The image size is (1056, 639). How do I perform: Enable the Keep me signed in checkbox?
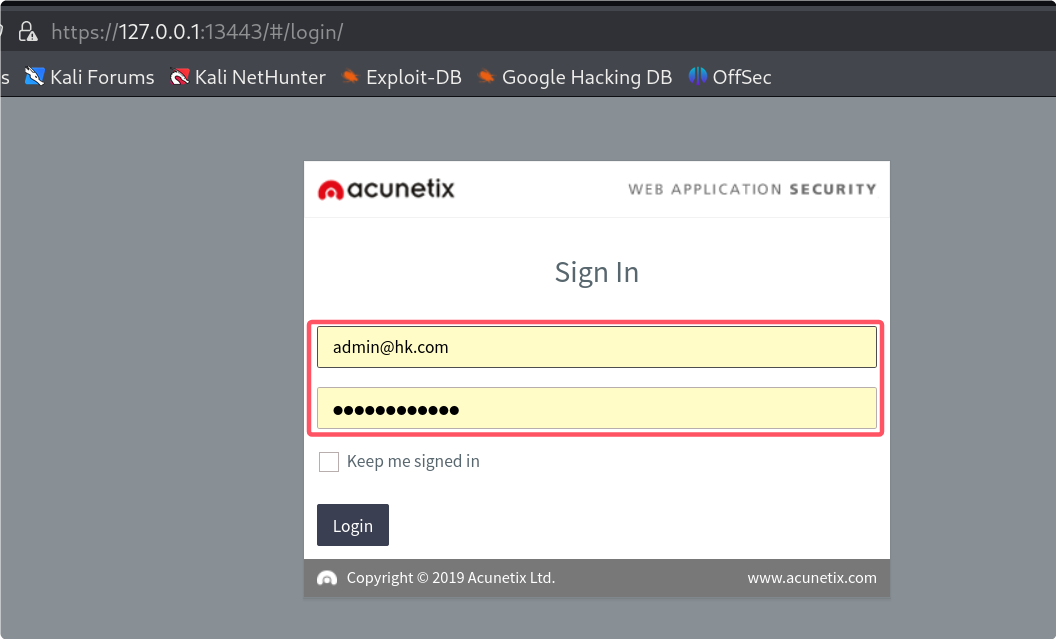[x=329, y=462]
